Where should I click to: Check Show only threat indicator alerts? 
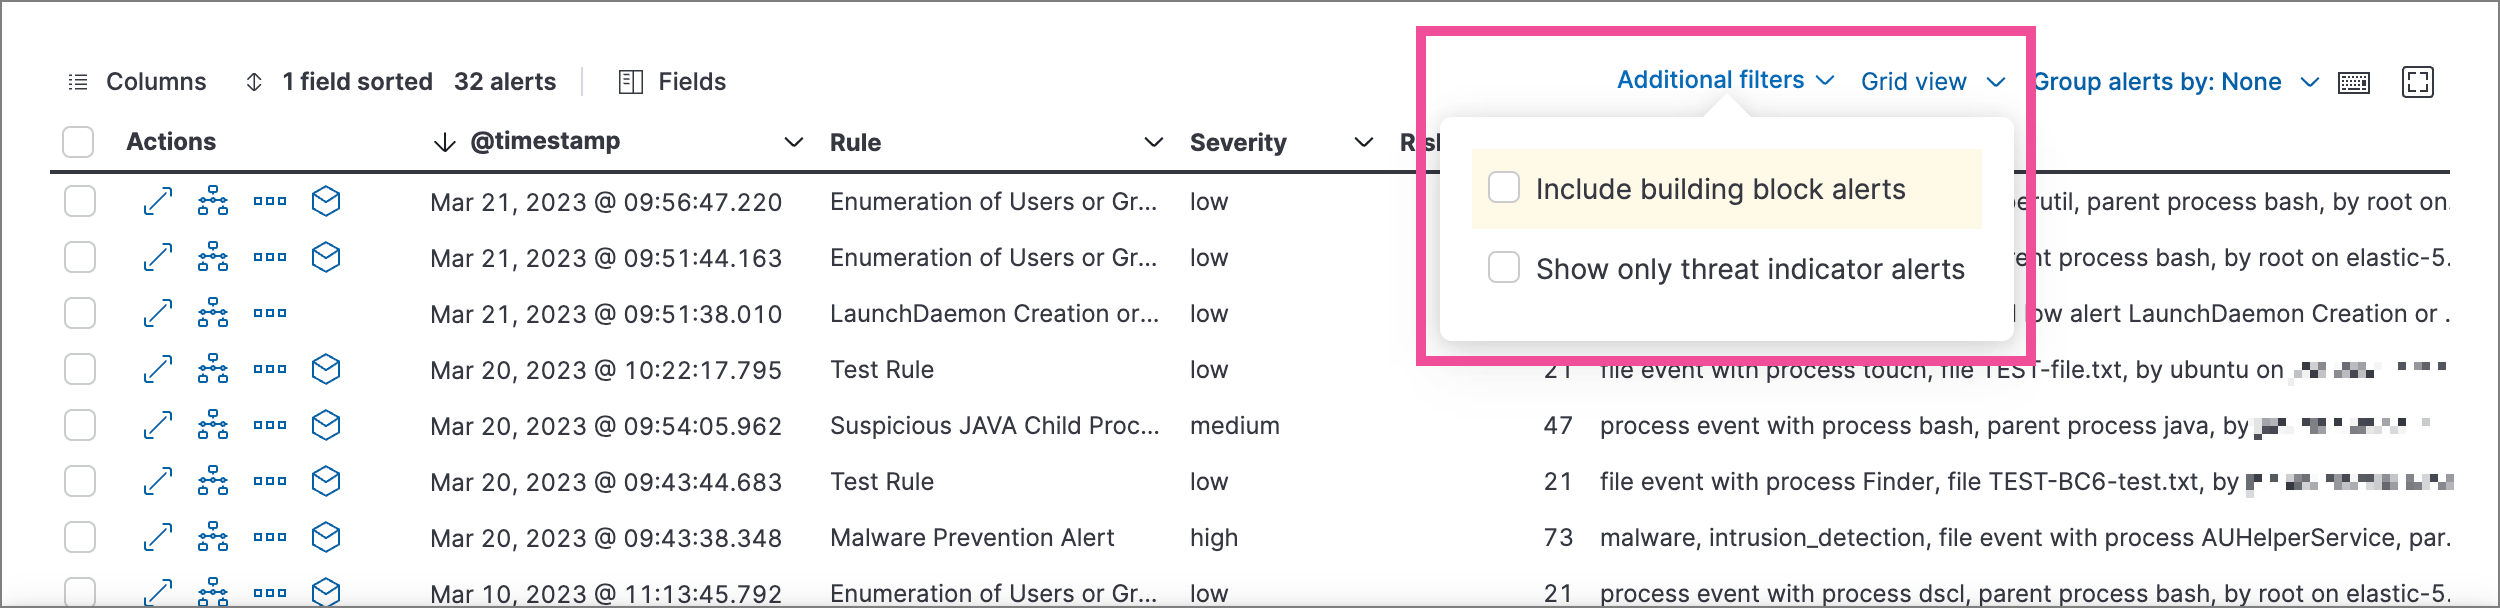click(1502, 268)
